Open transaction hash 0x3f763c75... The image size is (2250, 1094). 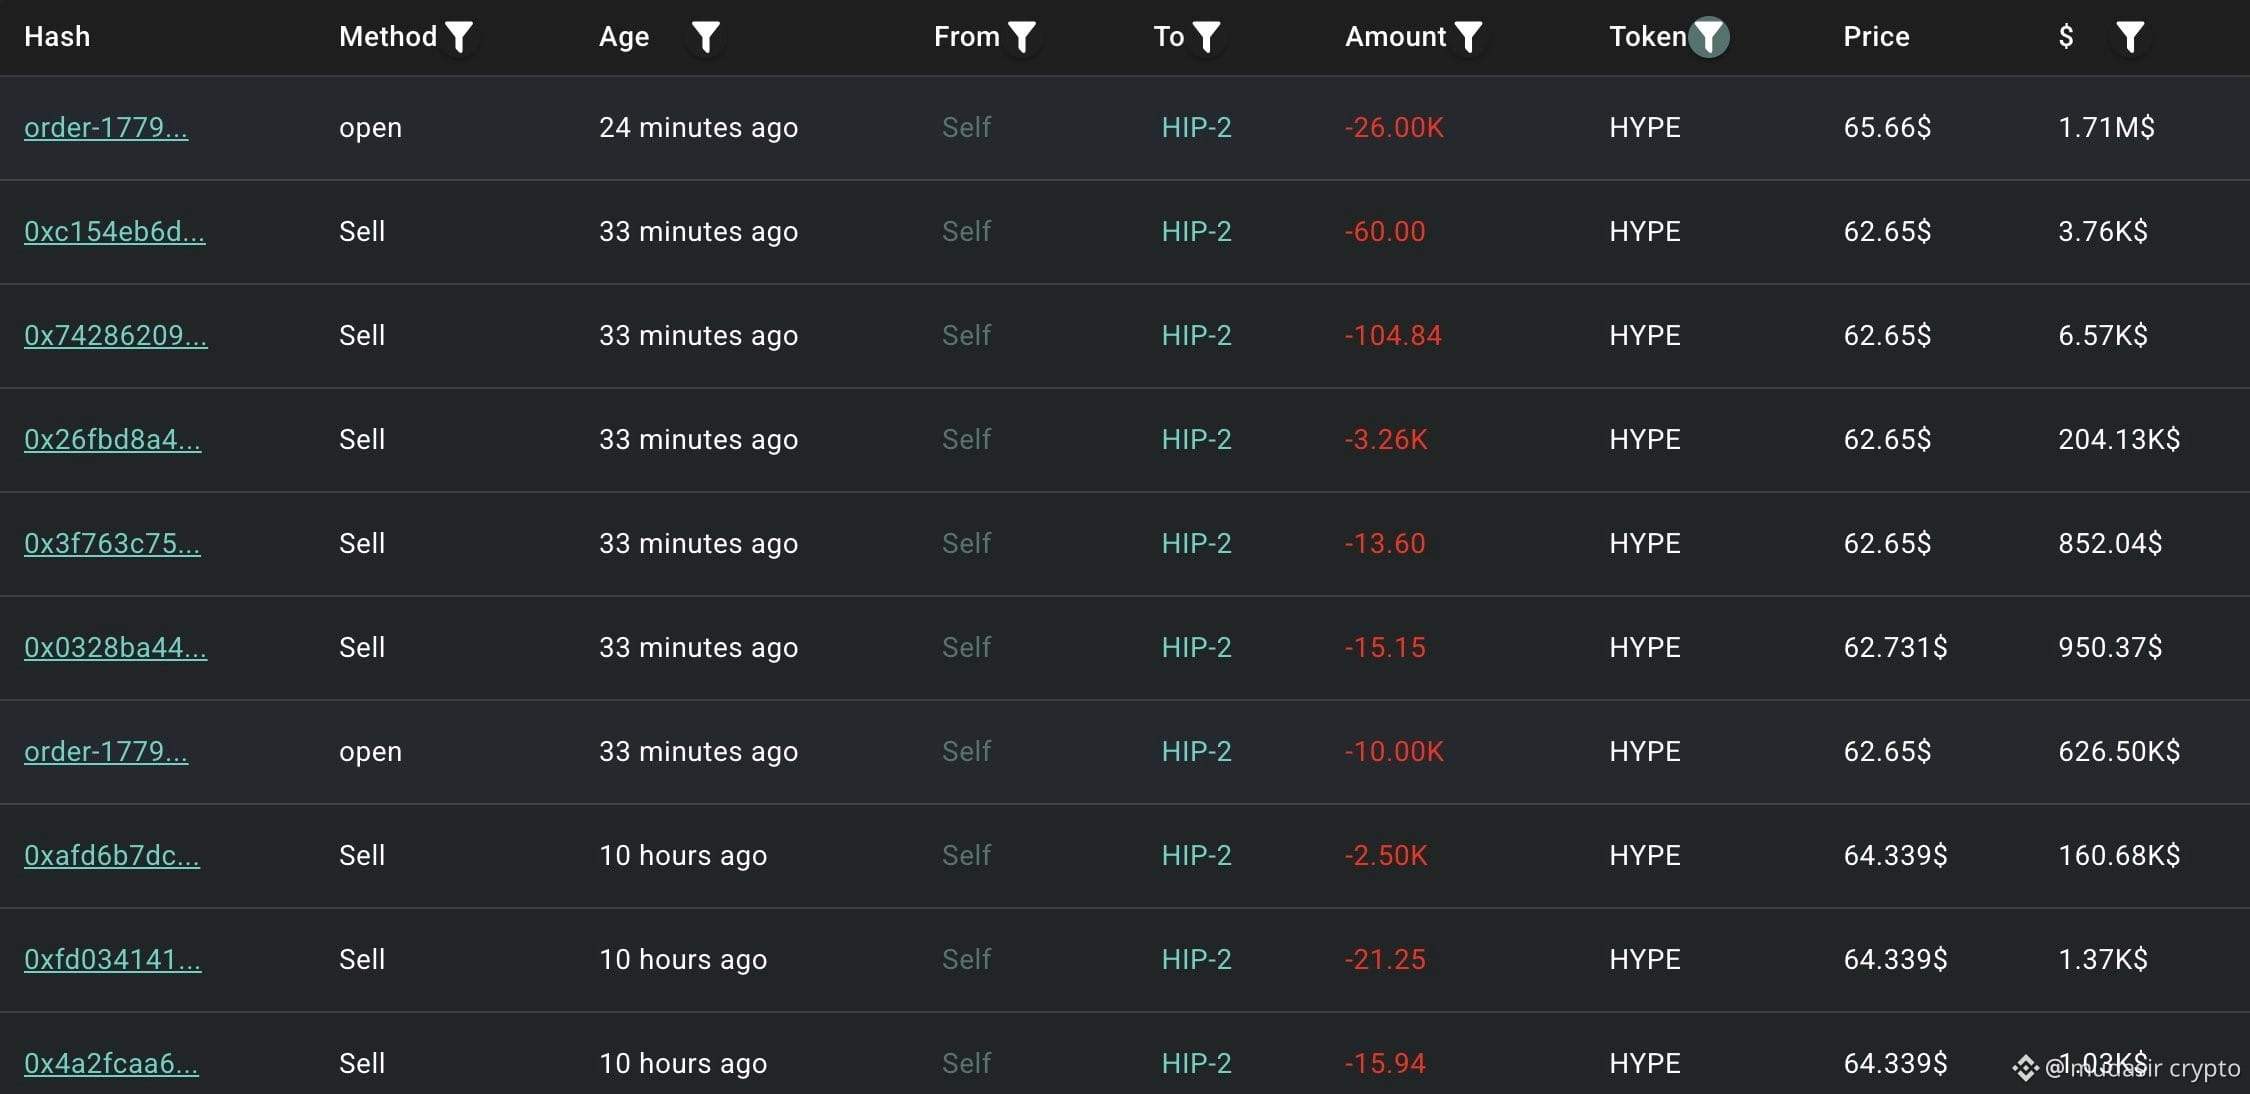112,544
